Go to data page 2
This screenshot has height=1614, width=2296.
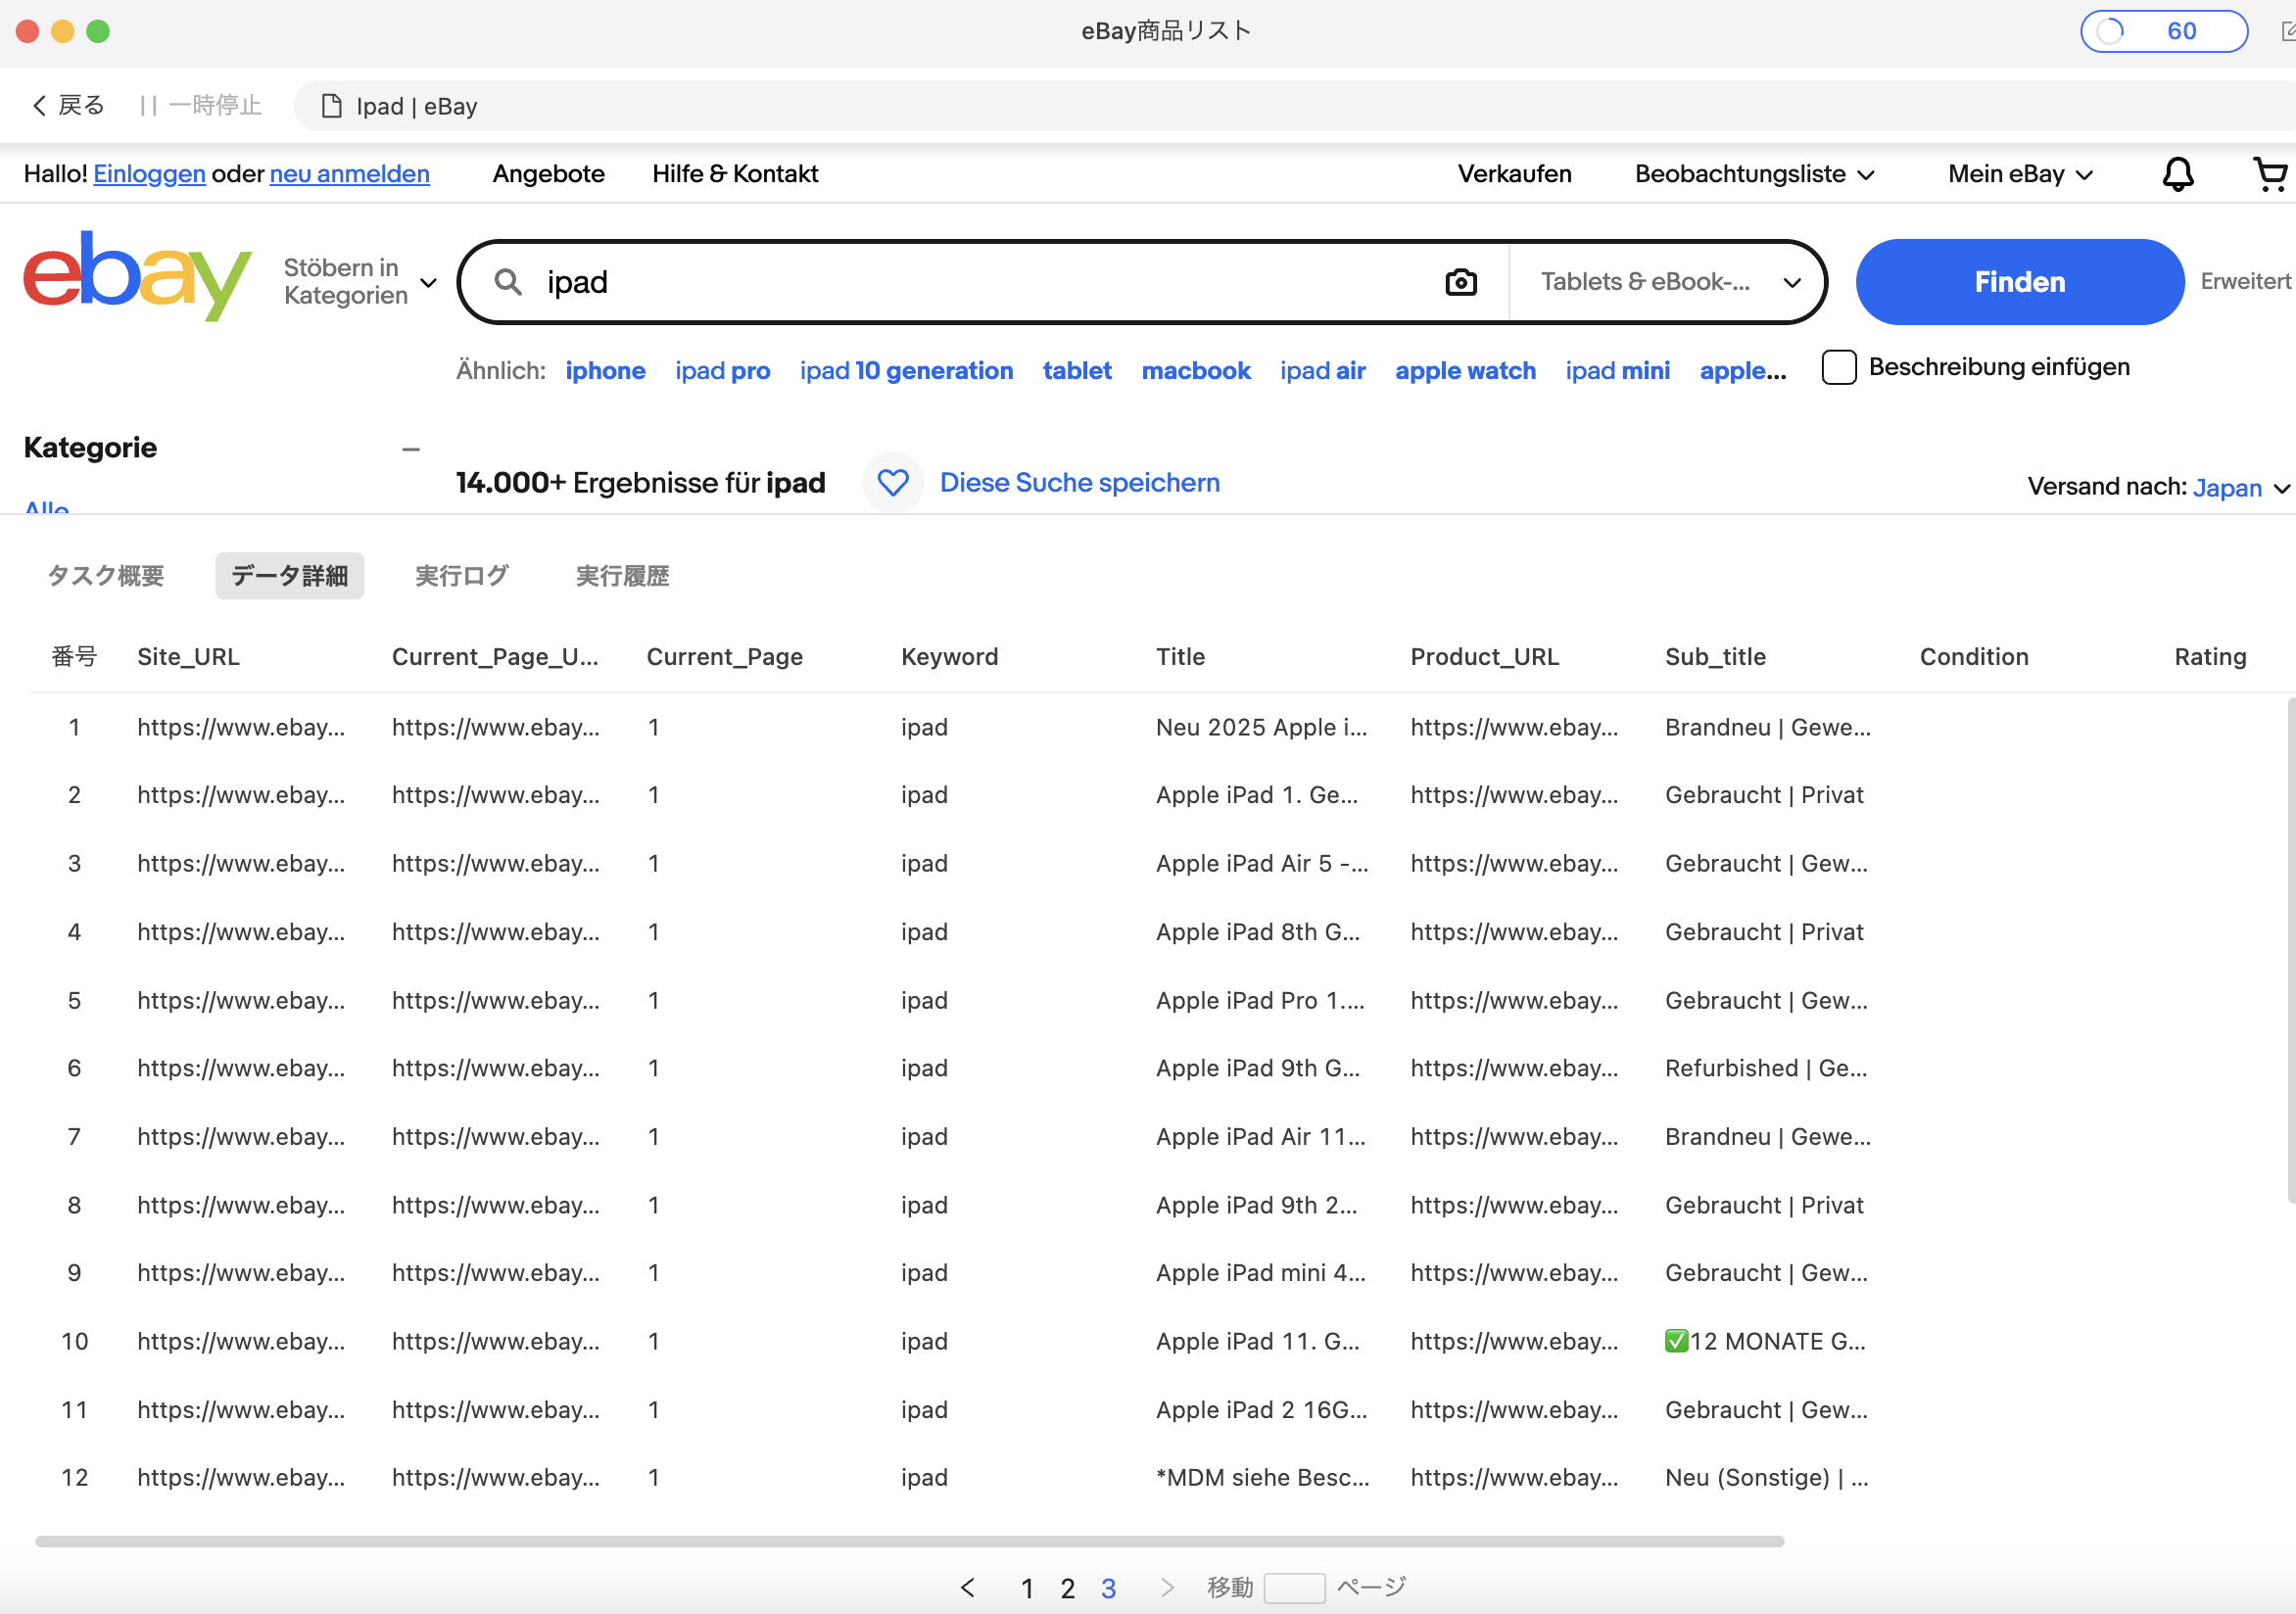point(1068,1588)
